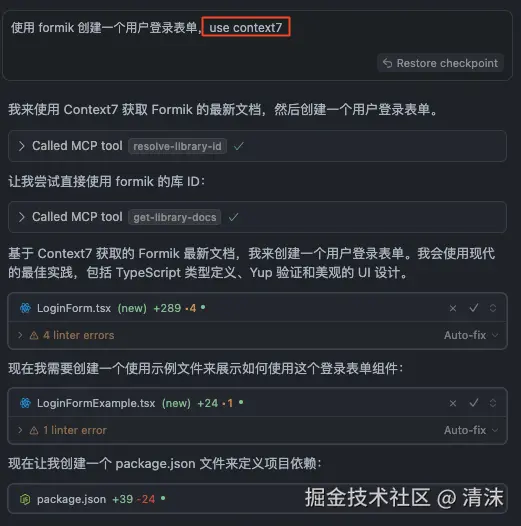Open the LoginForm.tsx file link
The image size is (521, 526).
click(x=74, y=308)
